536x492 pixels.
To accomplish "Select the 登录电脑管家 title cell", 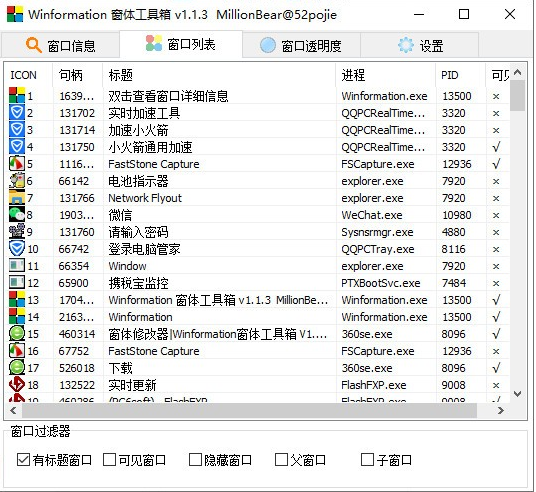I will pos(144,249).
